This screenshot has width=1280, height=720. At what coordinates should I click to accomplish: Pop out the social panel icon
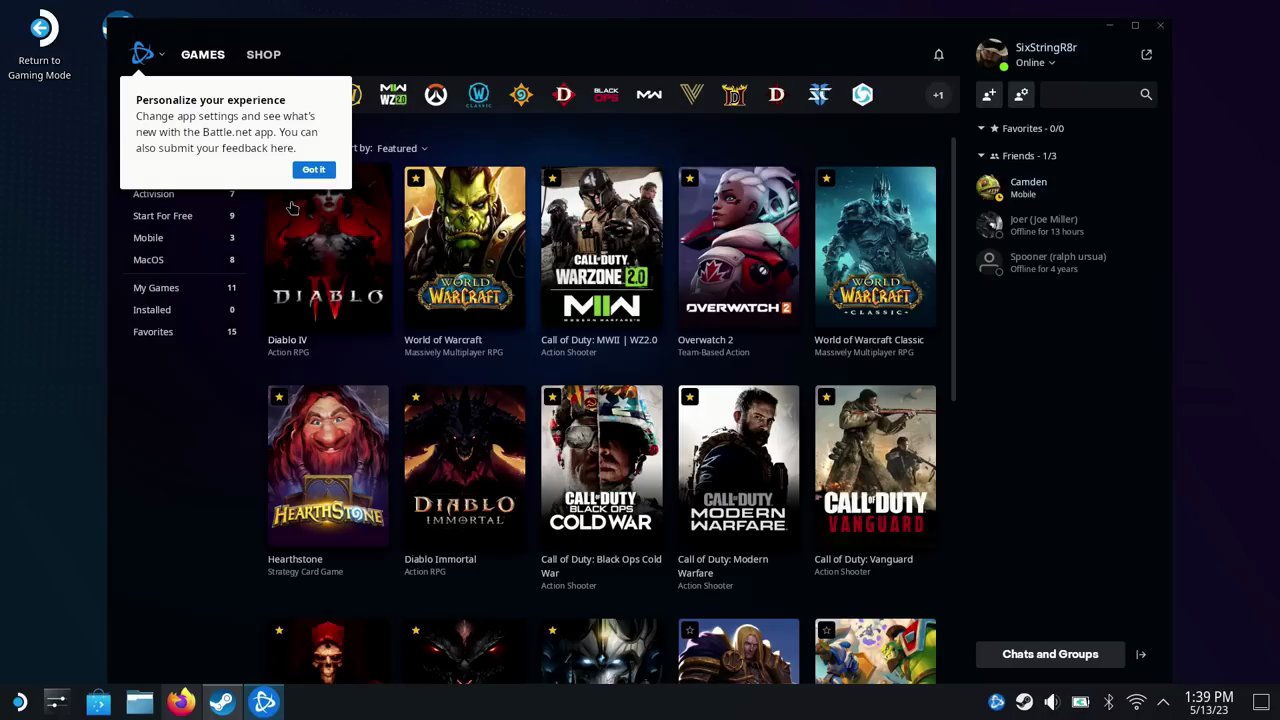[x=1146, y=55]
